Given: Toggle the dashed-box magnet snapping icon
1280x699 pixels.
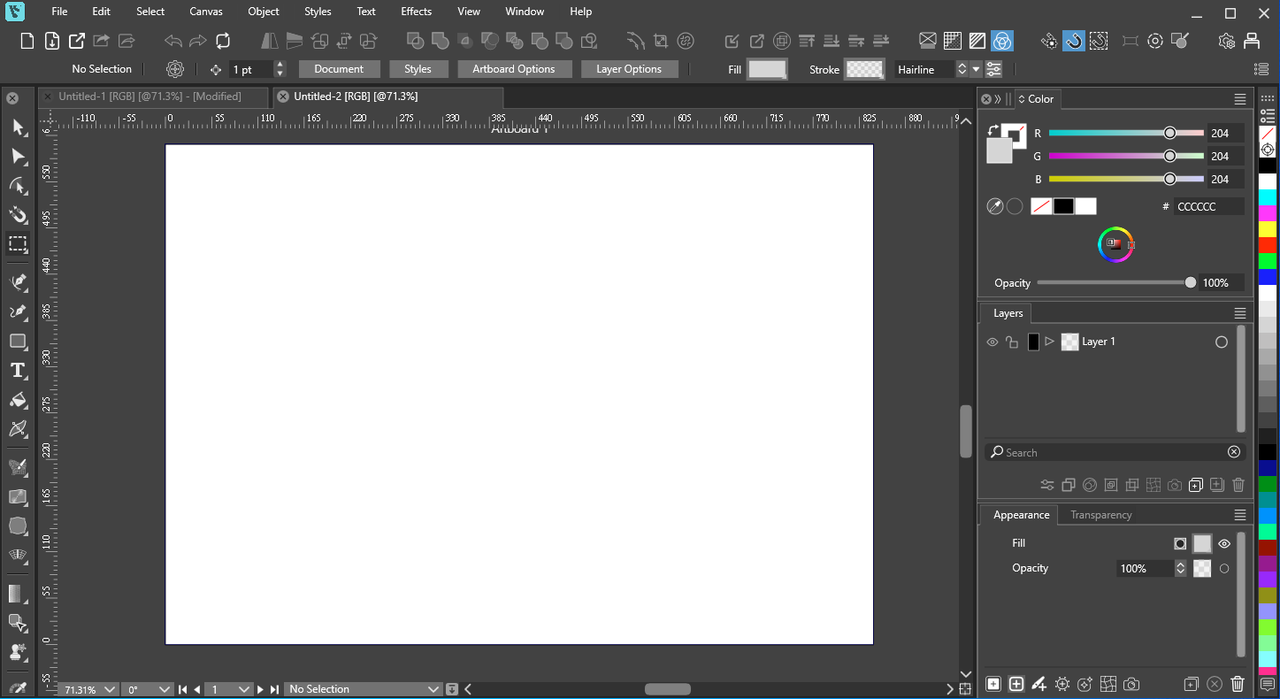Looking at the screenshot, I should [x=1098, y=41].
